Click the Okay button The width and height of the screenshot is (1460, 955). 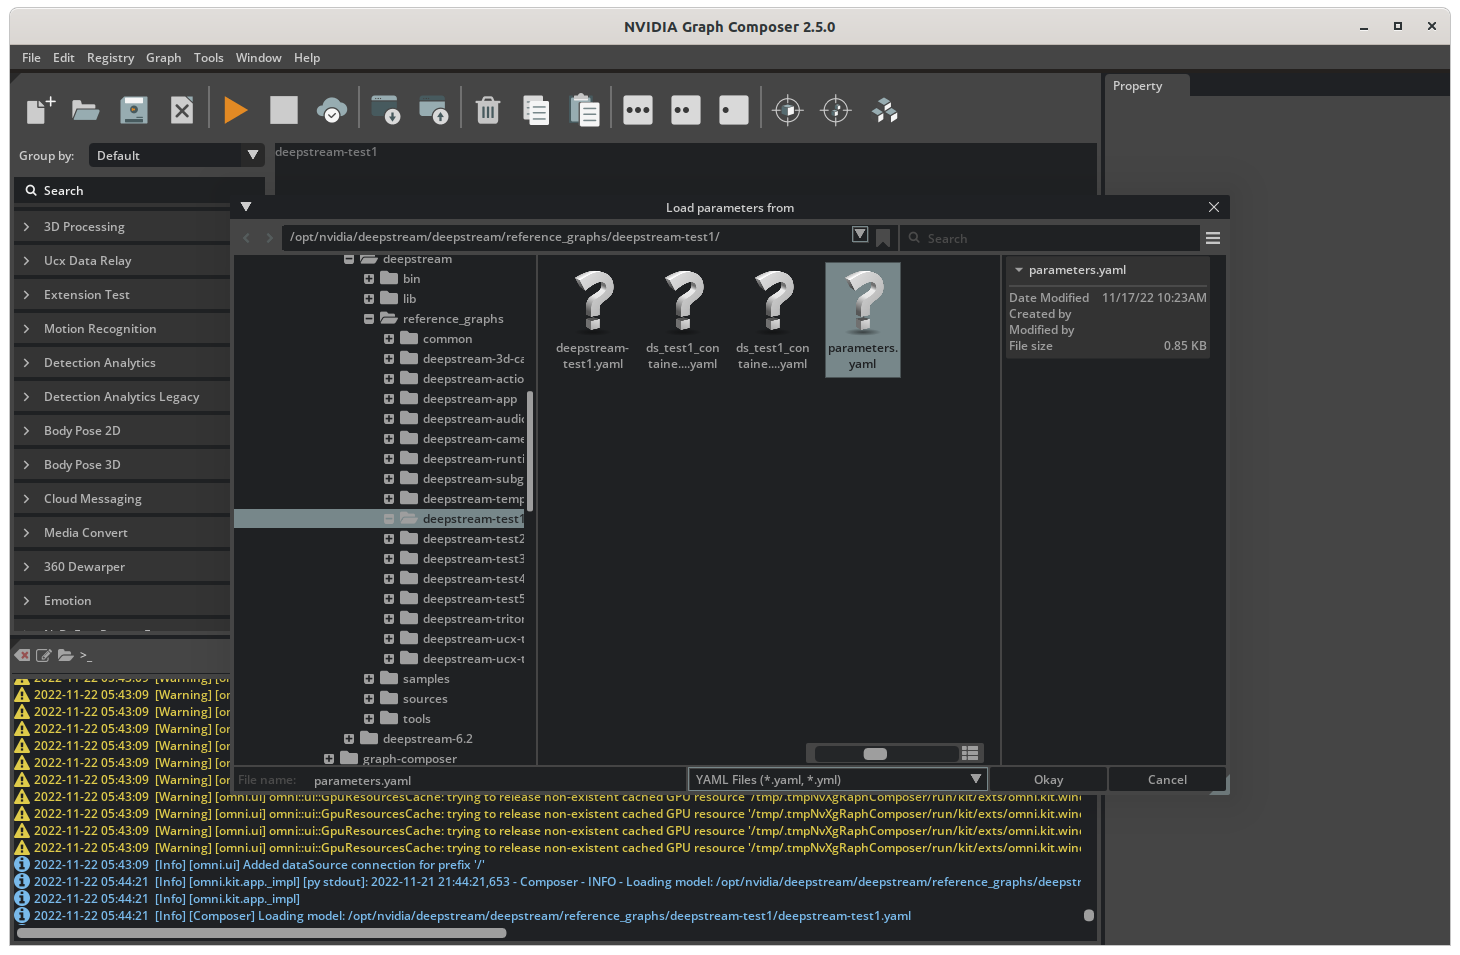[x=1048, y=779]
